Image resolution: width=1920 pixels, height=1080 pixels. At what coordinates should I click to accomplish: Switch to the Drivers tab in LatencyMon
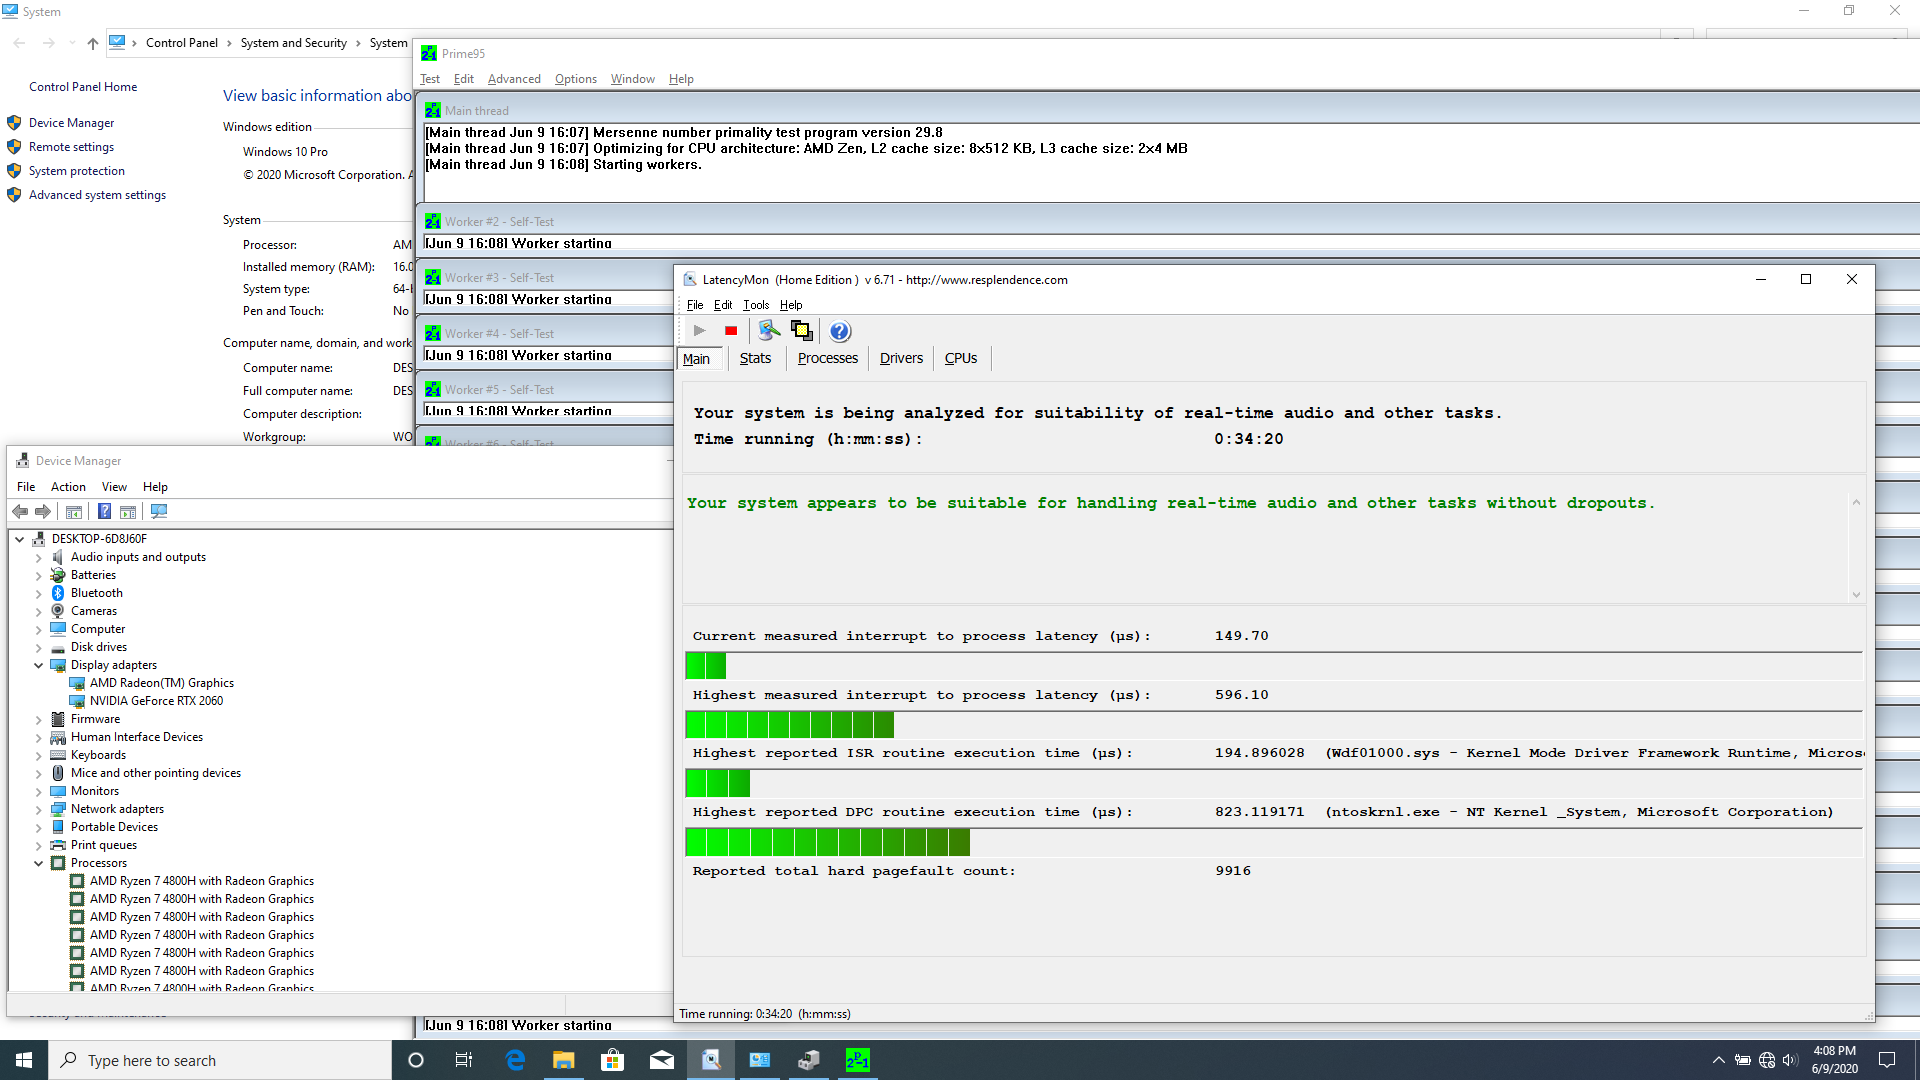(900, 358)
